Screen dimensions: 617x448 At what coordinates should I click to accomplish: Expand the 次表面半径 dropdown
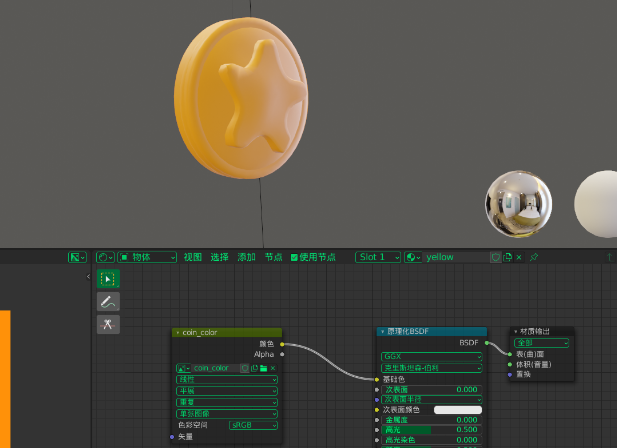pyautogui.click(x=432, y=400)
